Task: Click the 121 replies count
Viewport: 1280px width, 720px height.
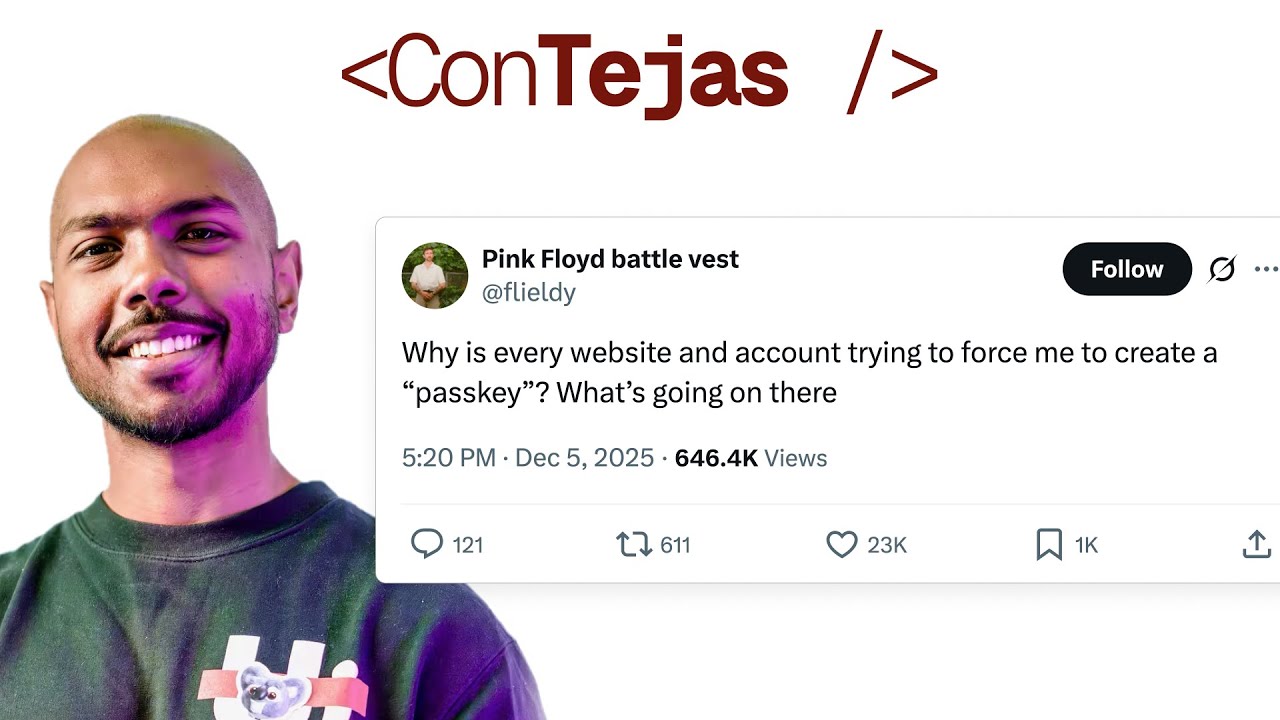Action: (468, 545)
